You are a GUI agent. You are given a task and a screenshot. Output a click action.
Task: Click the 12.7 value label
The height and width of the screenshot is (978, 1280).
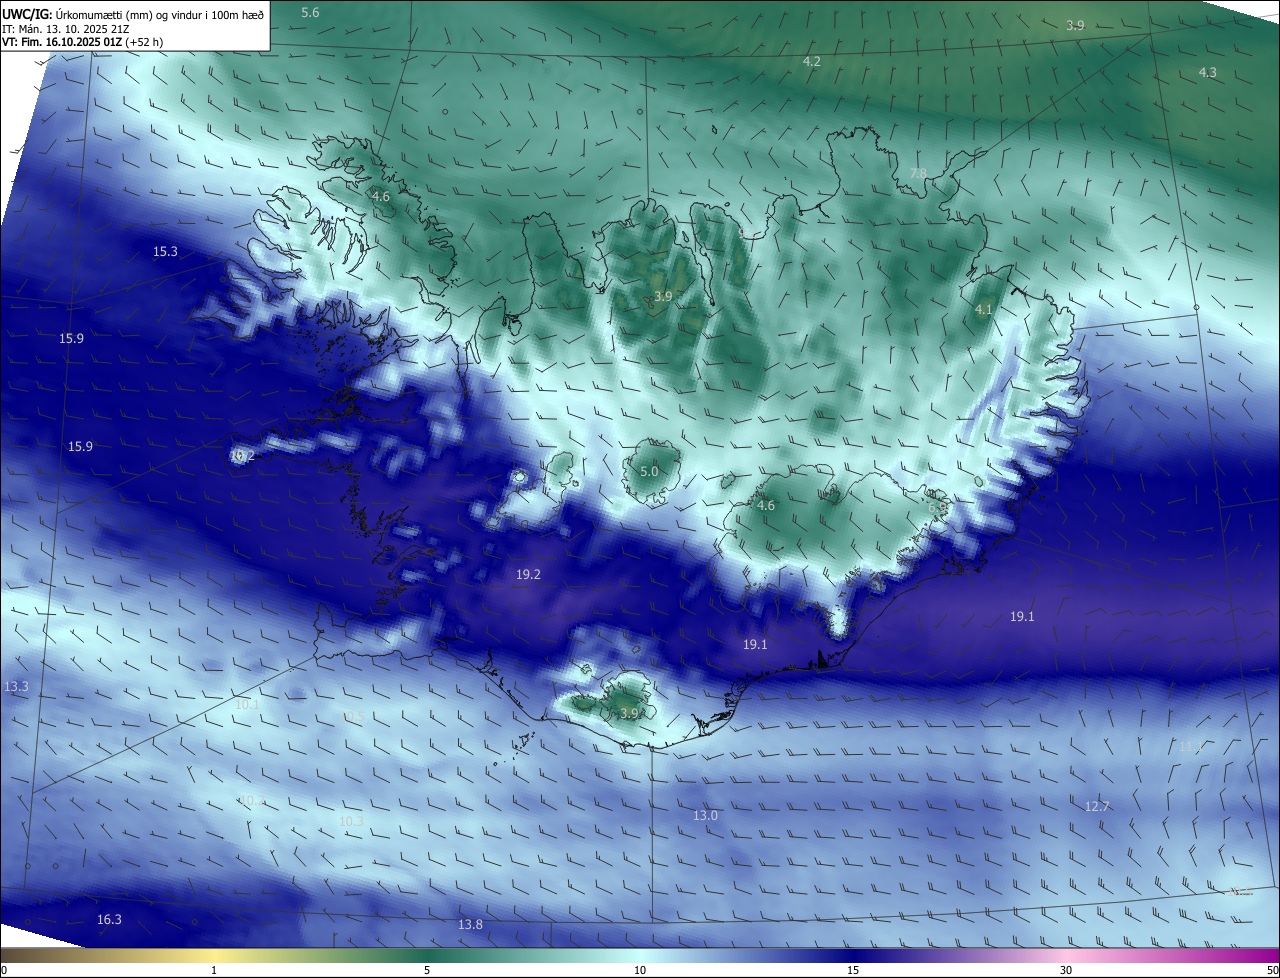pos(1097,807)
